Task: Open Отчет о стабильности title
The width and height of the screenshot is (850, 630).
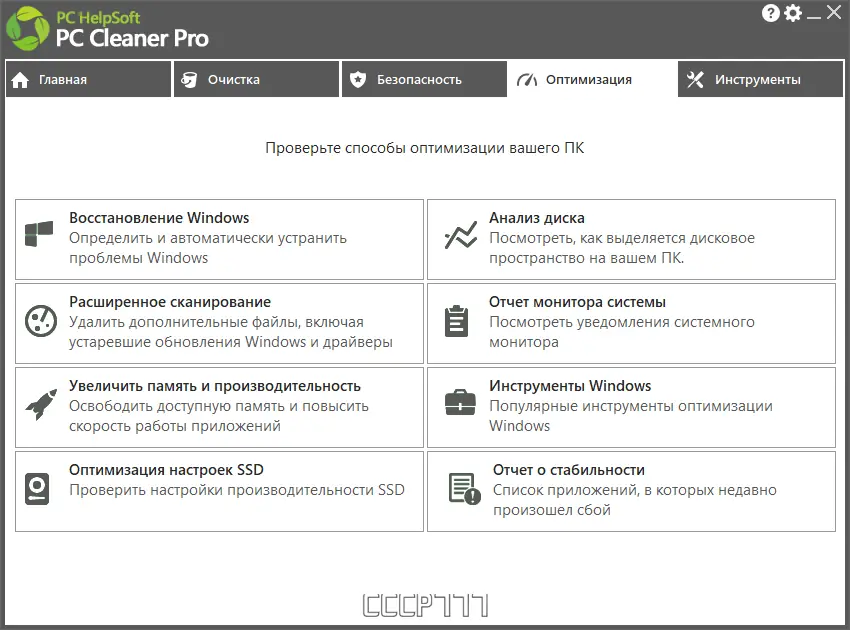Action: [569, 470]
